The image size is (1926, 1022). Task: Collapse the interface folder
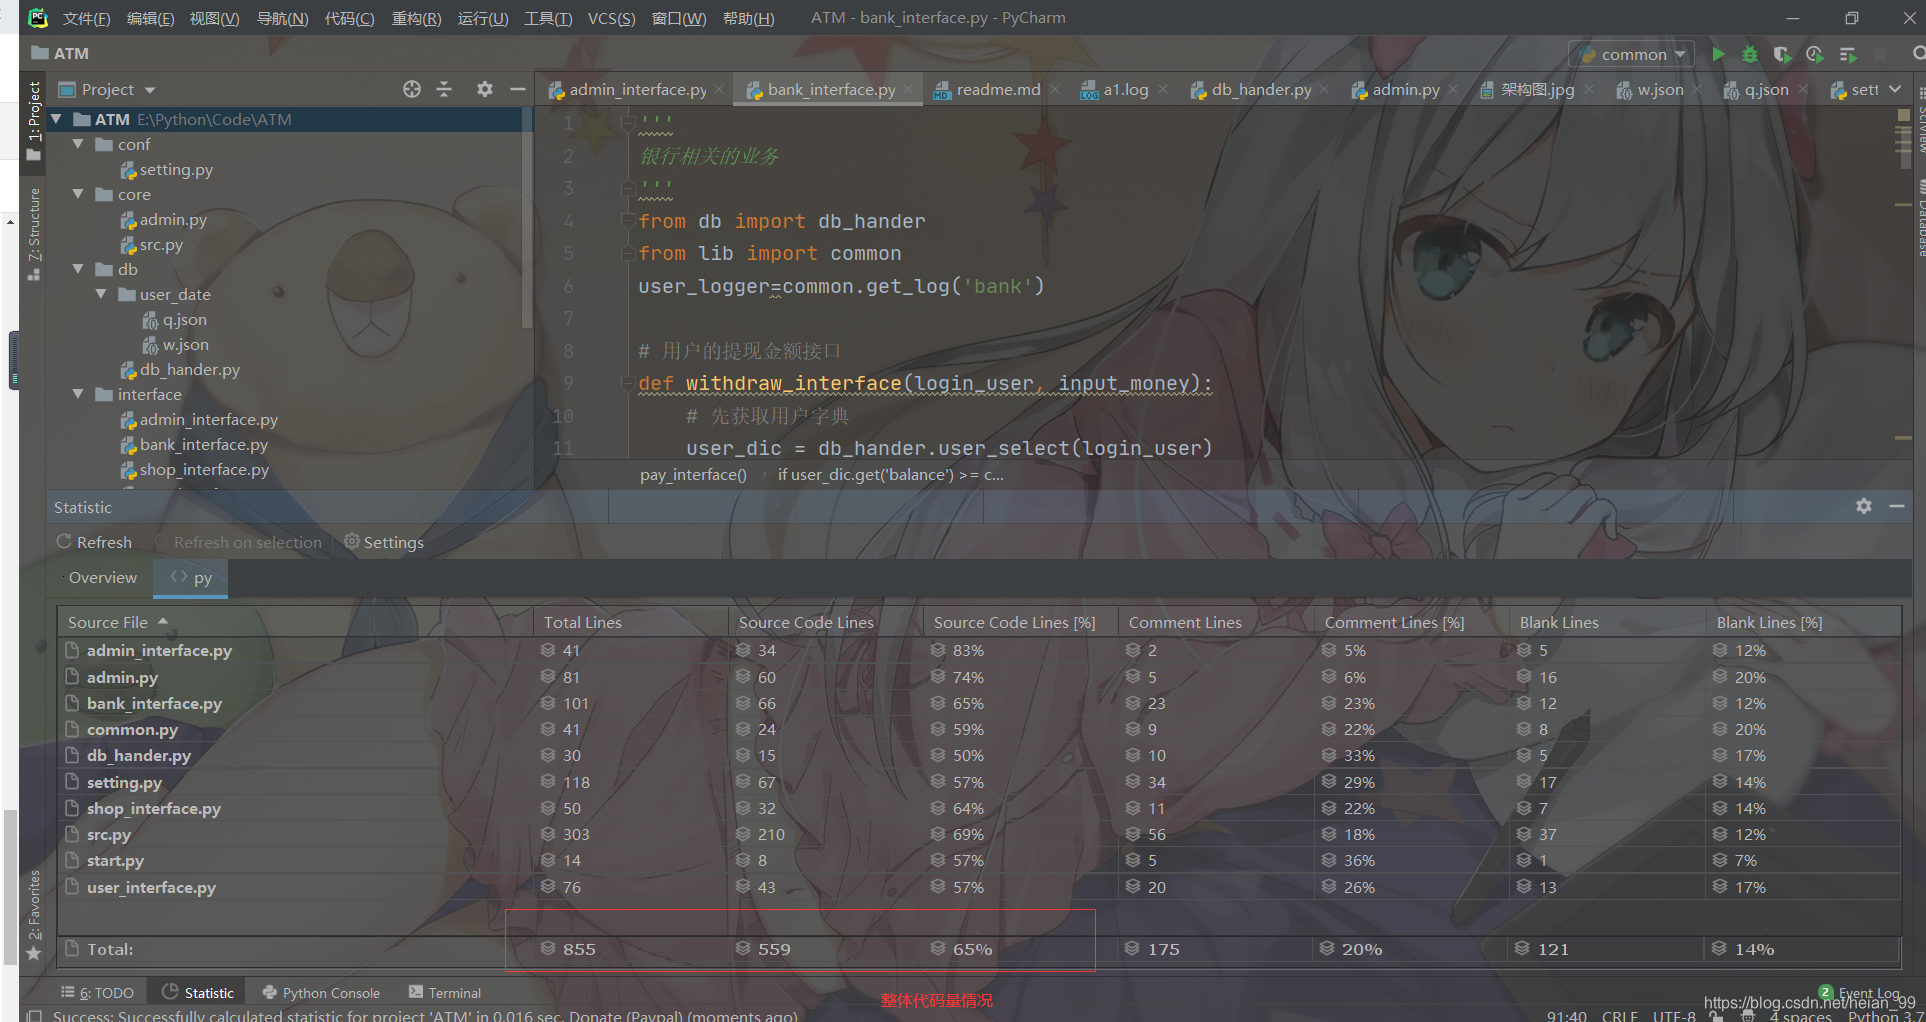pyautogui.click(x=78, y=394)
